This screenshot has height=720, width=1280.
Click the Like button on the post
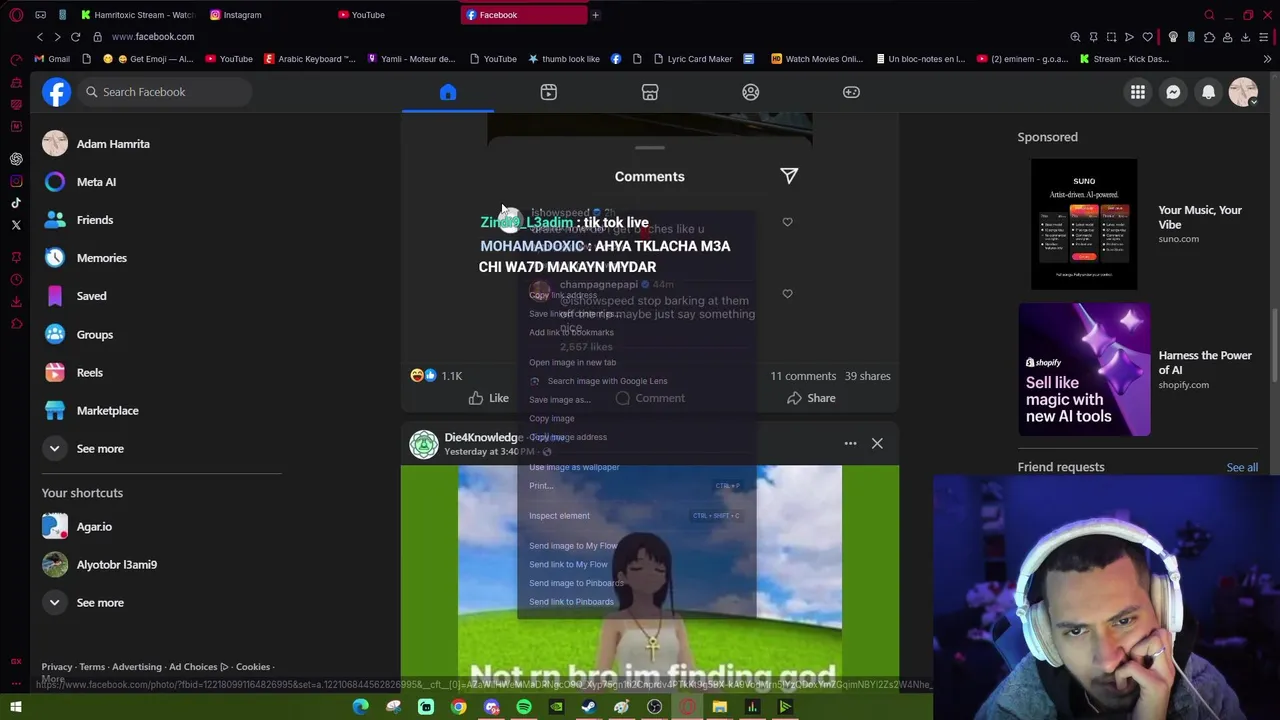(x=488, y=398)
